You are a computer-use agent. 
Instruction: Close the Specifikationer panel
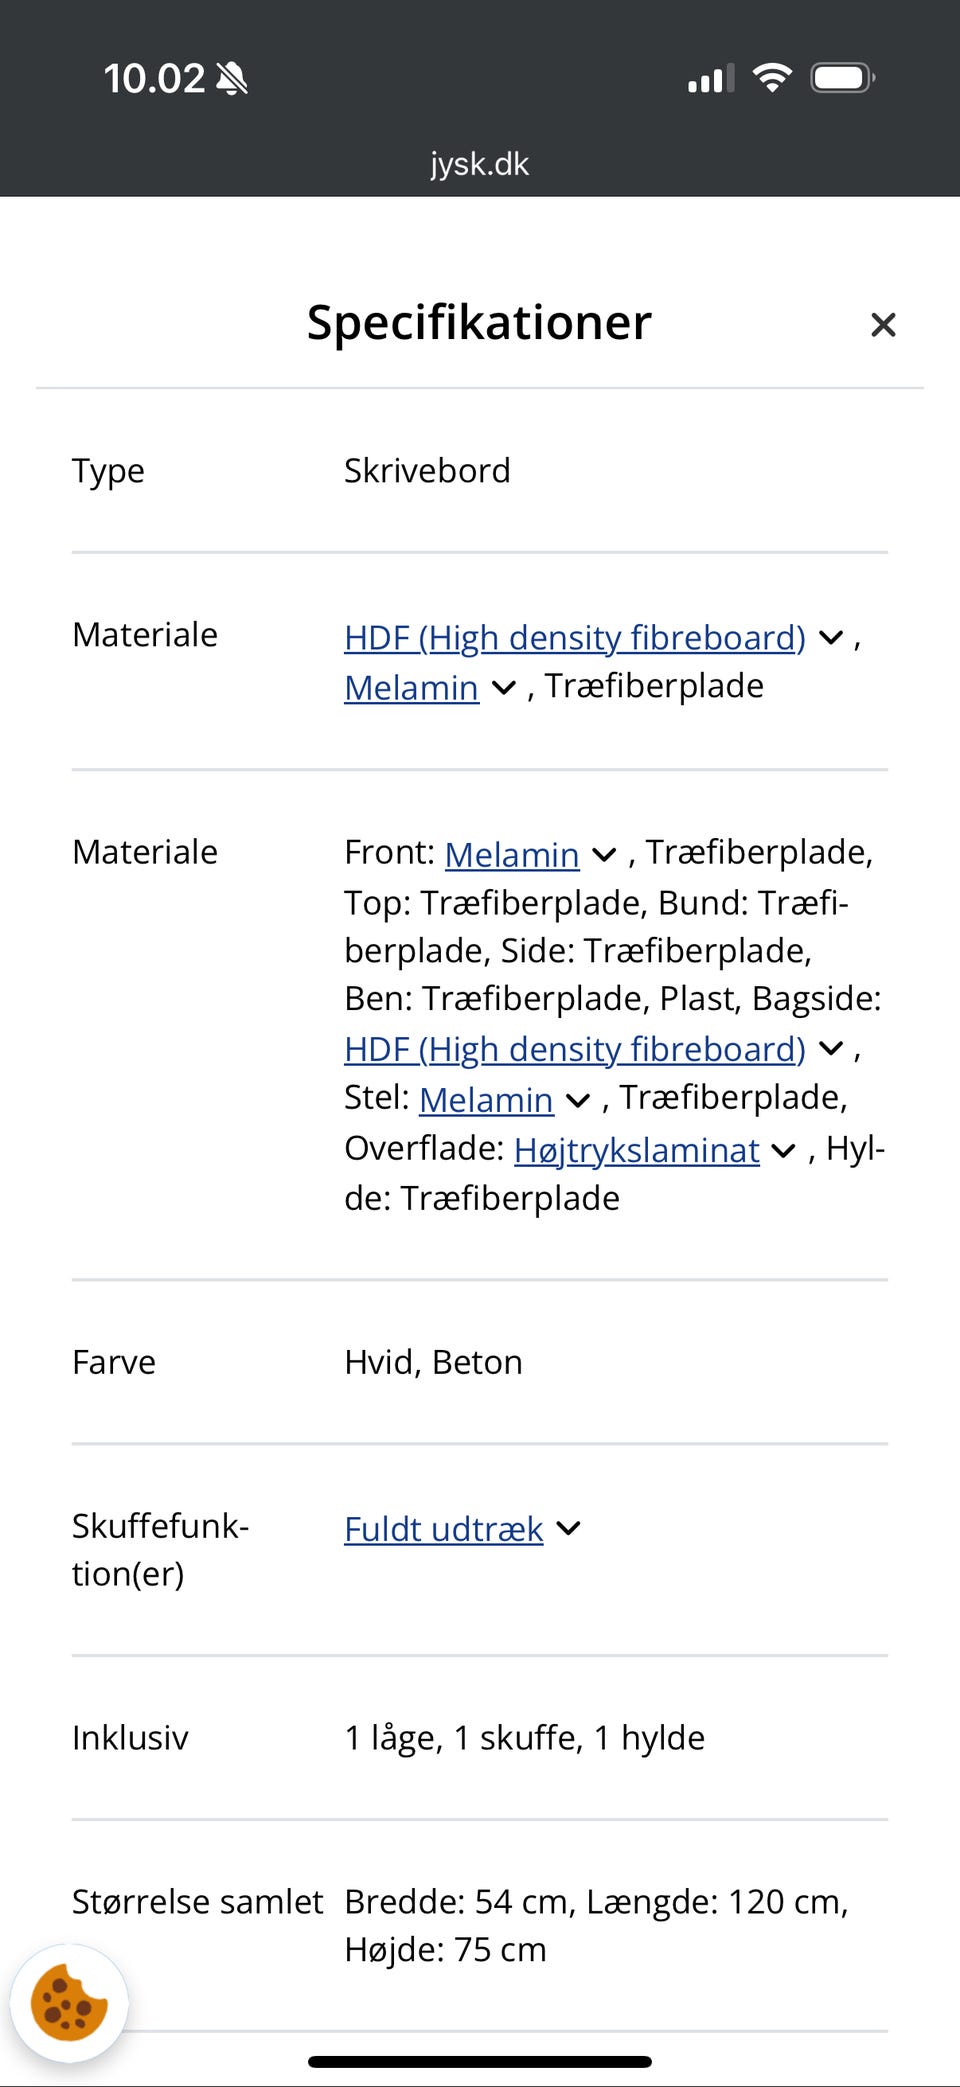883,324
